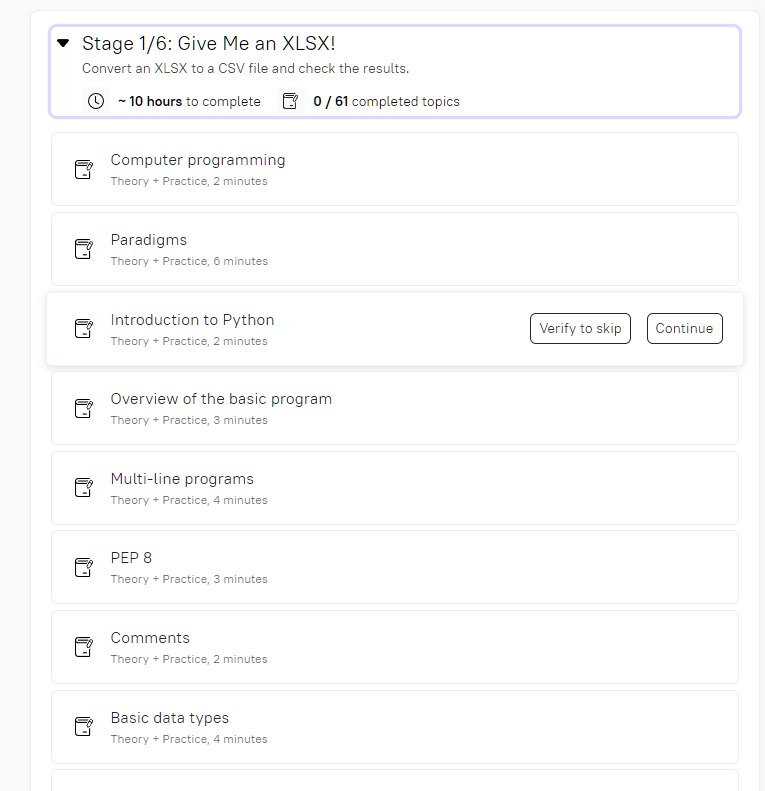Click the Verify to skip button
765x791 pixels.
[x=580, y=328]
